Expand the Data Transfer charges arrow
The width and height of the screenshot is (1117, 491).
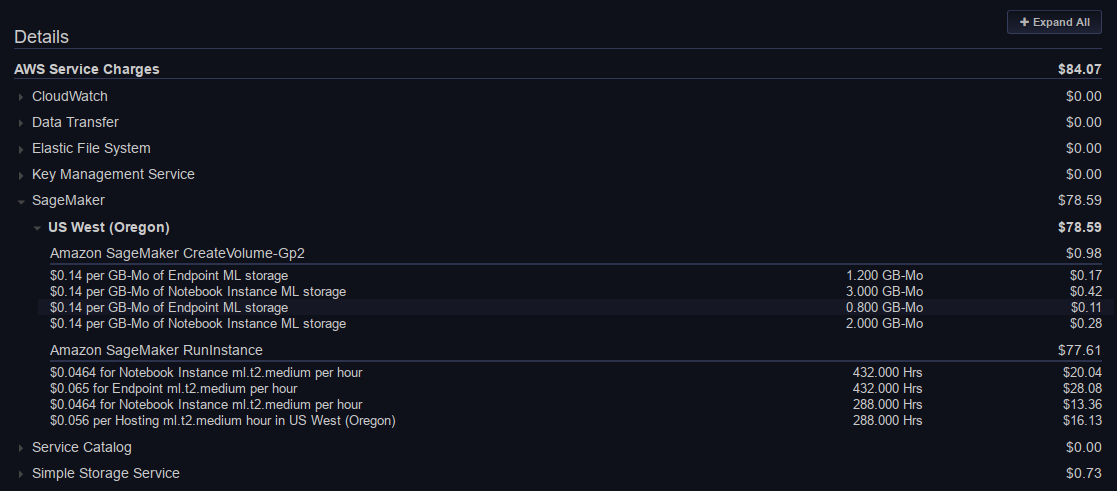tap(21, 123)
